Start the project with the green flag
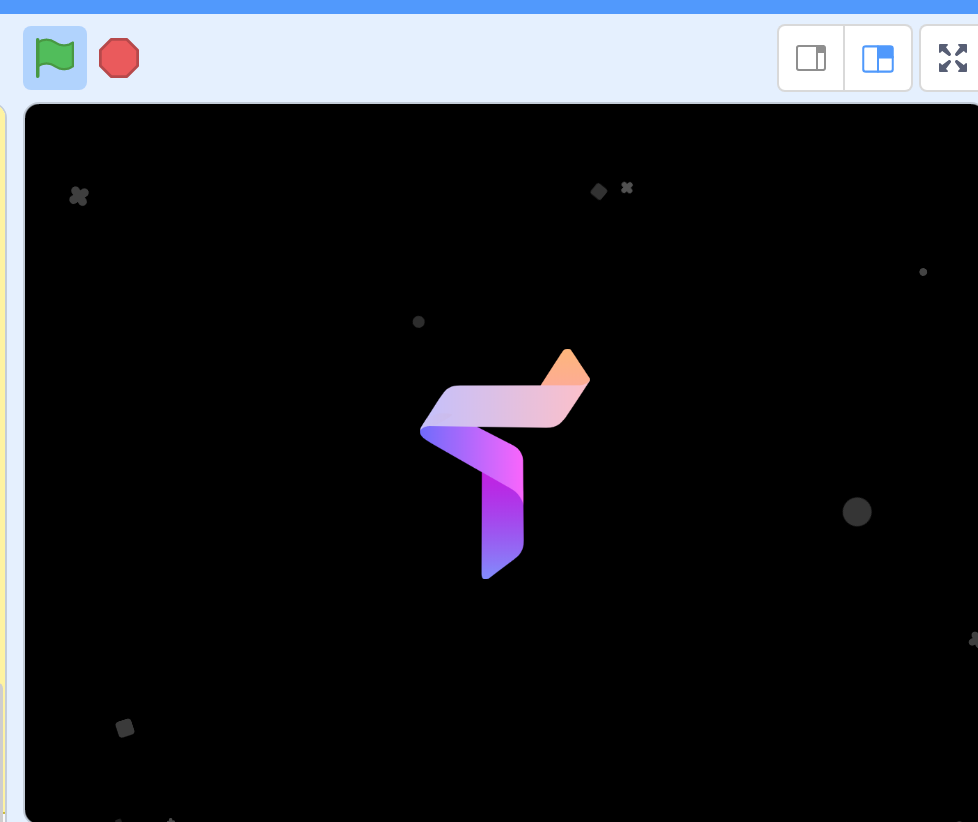This screenshot has height=822, width=978. tap(55, 58)
